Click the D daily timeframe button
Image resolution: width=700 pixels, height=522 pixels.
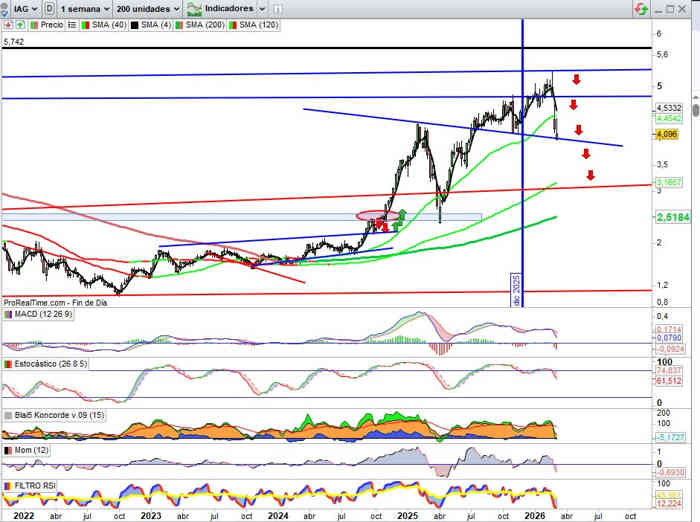50,8
